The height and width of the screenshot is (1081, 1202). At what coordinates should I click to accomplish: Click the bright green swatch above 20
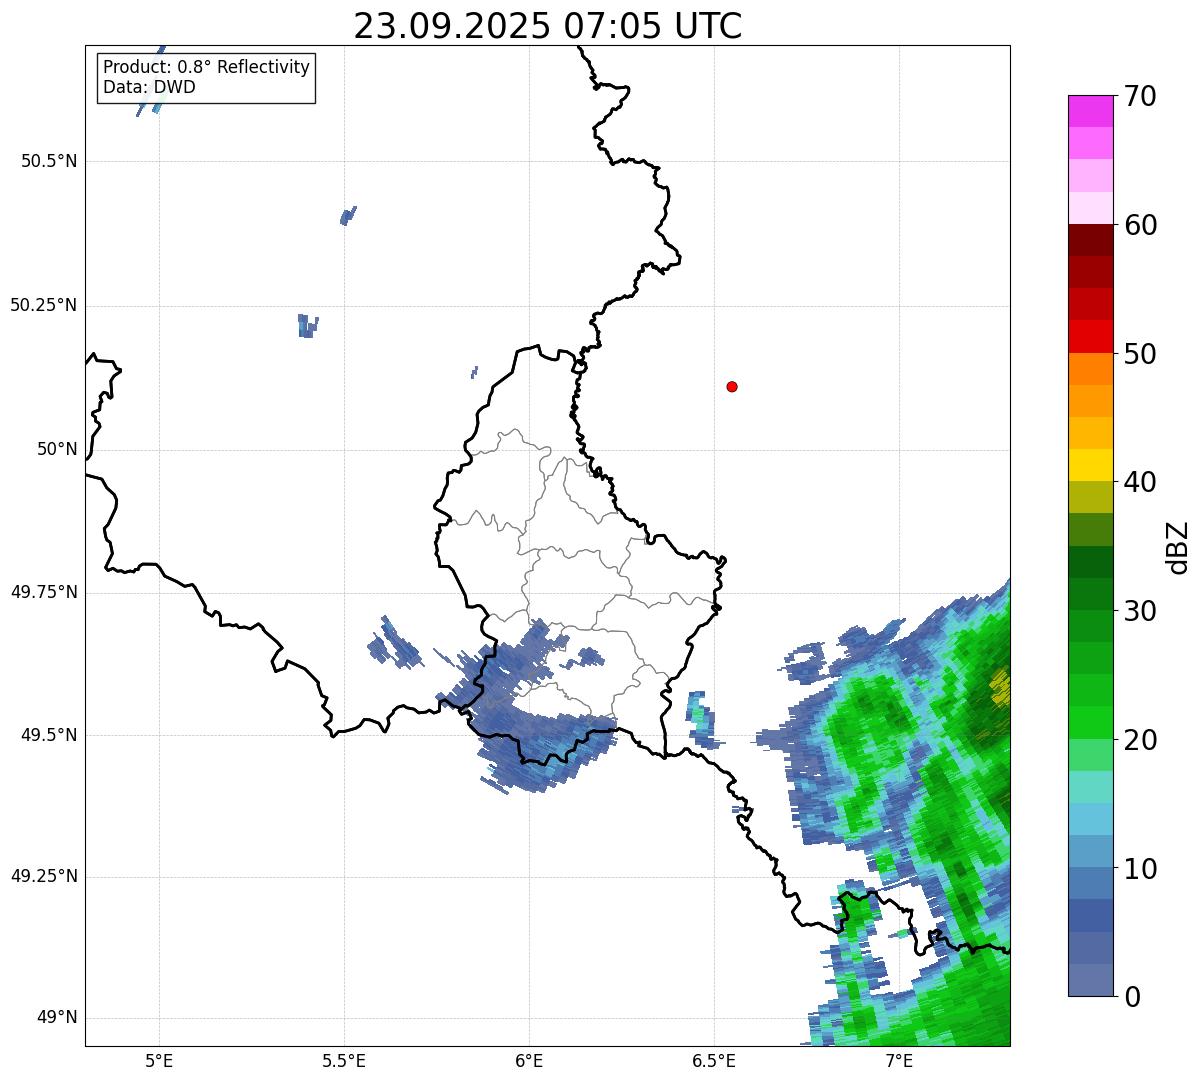click(x=1090, y=723)
